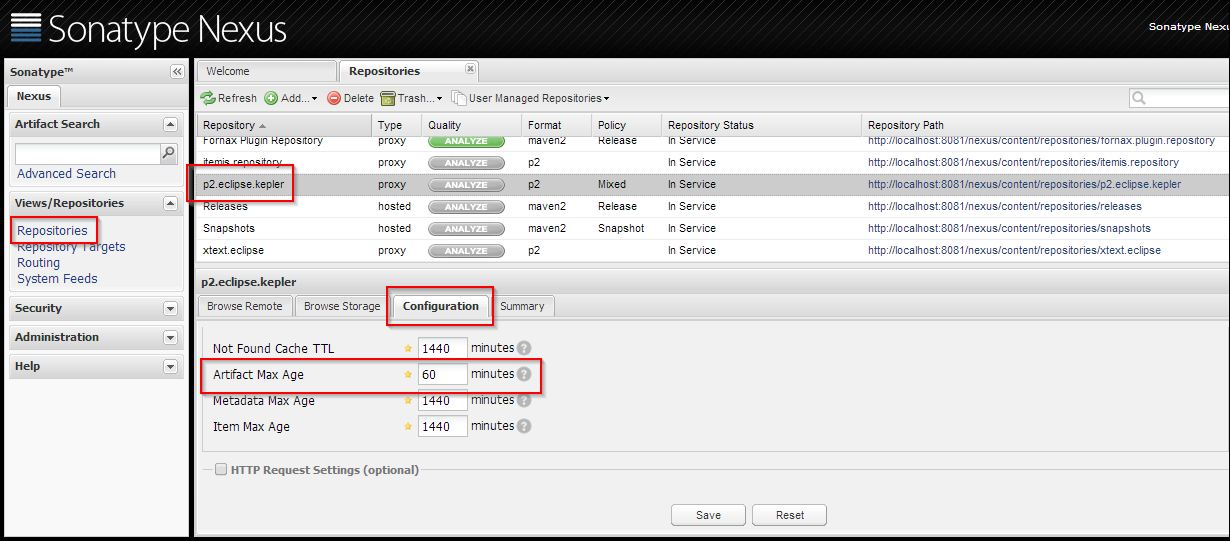Click ANALYZE for p2.eclipse.kepler row
Screen dimensions: 1230x541
[466, 185]
